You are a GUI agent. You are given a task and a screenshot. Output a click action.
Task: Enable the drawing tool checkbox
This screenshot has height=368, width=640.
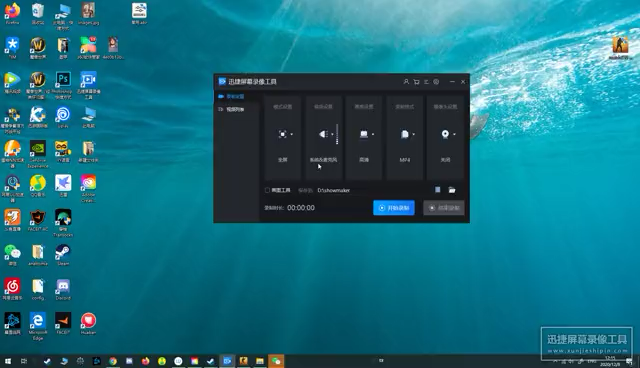tap(267, 190)
